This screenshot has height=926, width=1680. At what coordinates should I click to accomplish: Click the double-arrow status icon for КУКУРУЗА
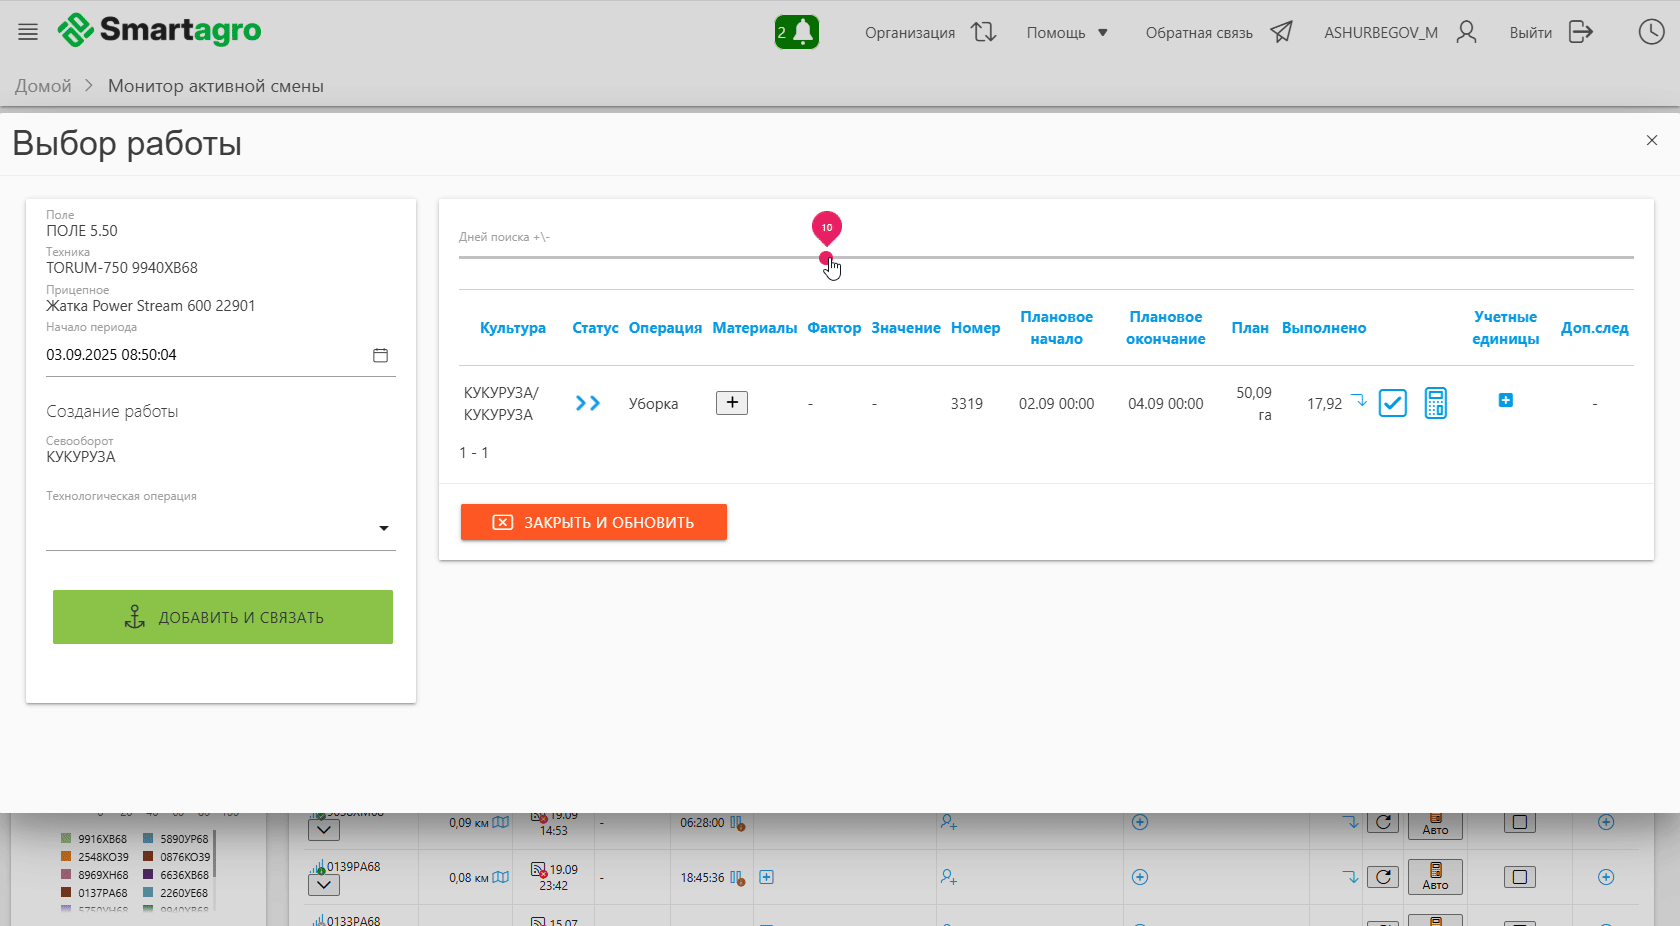click(588, 403)
